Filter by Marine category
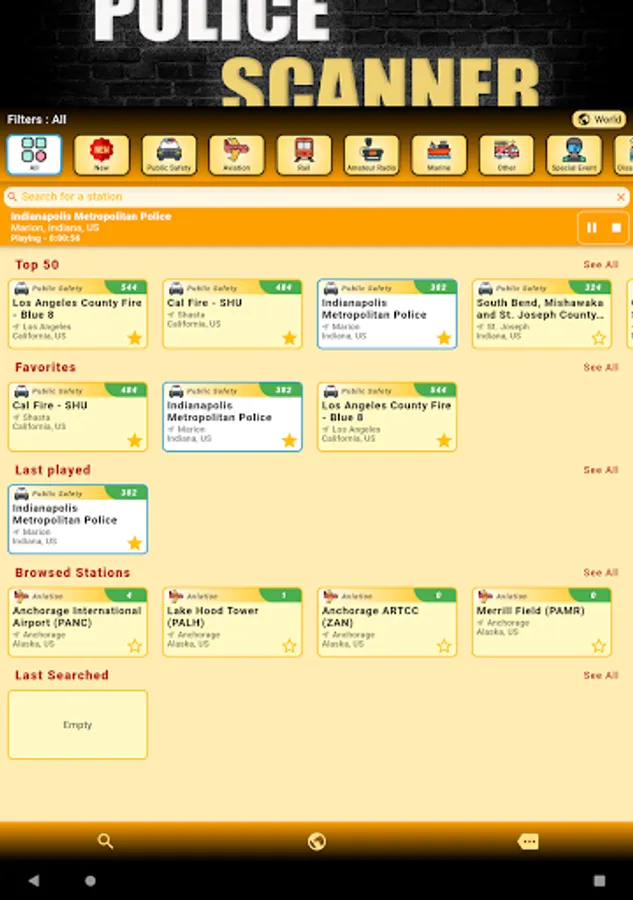This screenshot has width=633, height=900. 439,154
